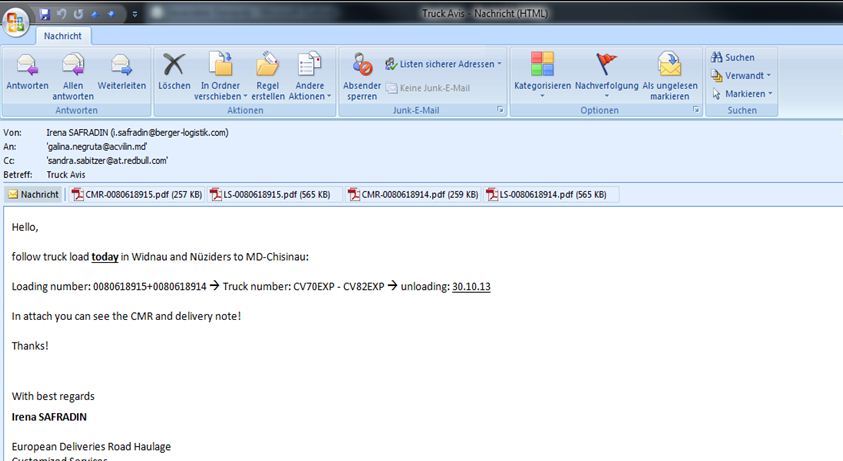Open Andere Aktionen dropdown
This screenshot has height=461, width=843.
(310, 76)
